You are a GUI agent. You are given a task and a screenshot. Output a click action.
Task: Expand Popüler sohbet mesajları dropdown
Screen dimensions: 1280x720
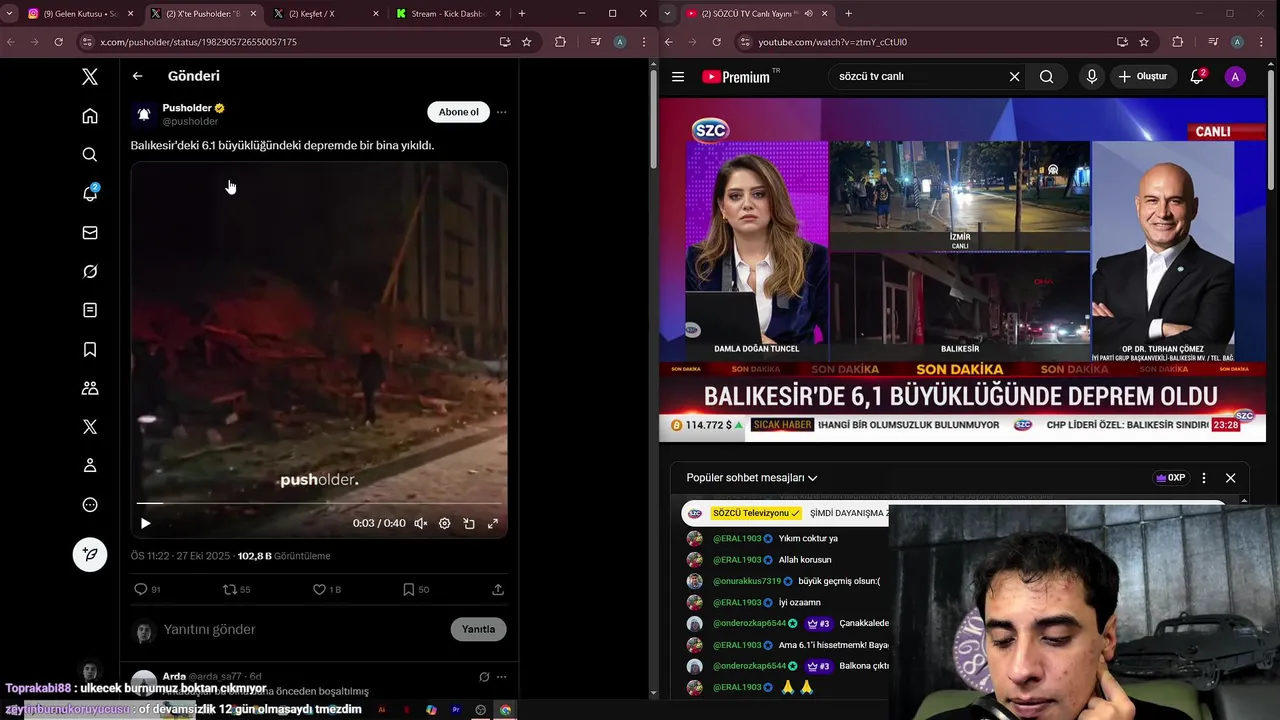pyautogui.click(x=752, y=478)
